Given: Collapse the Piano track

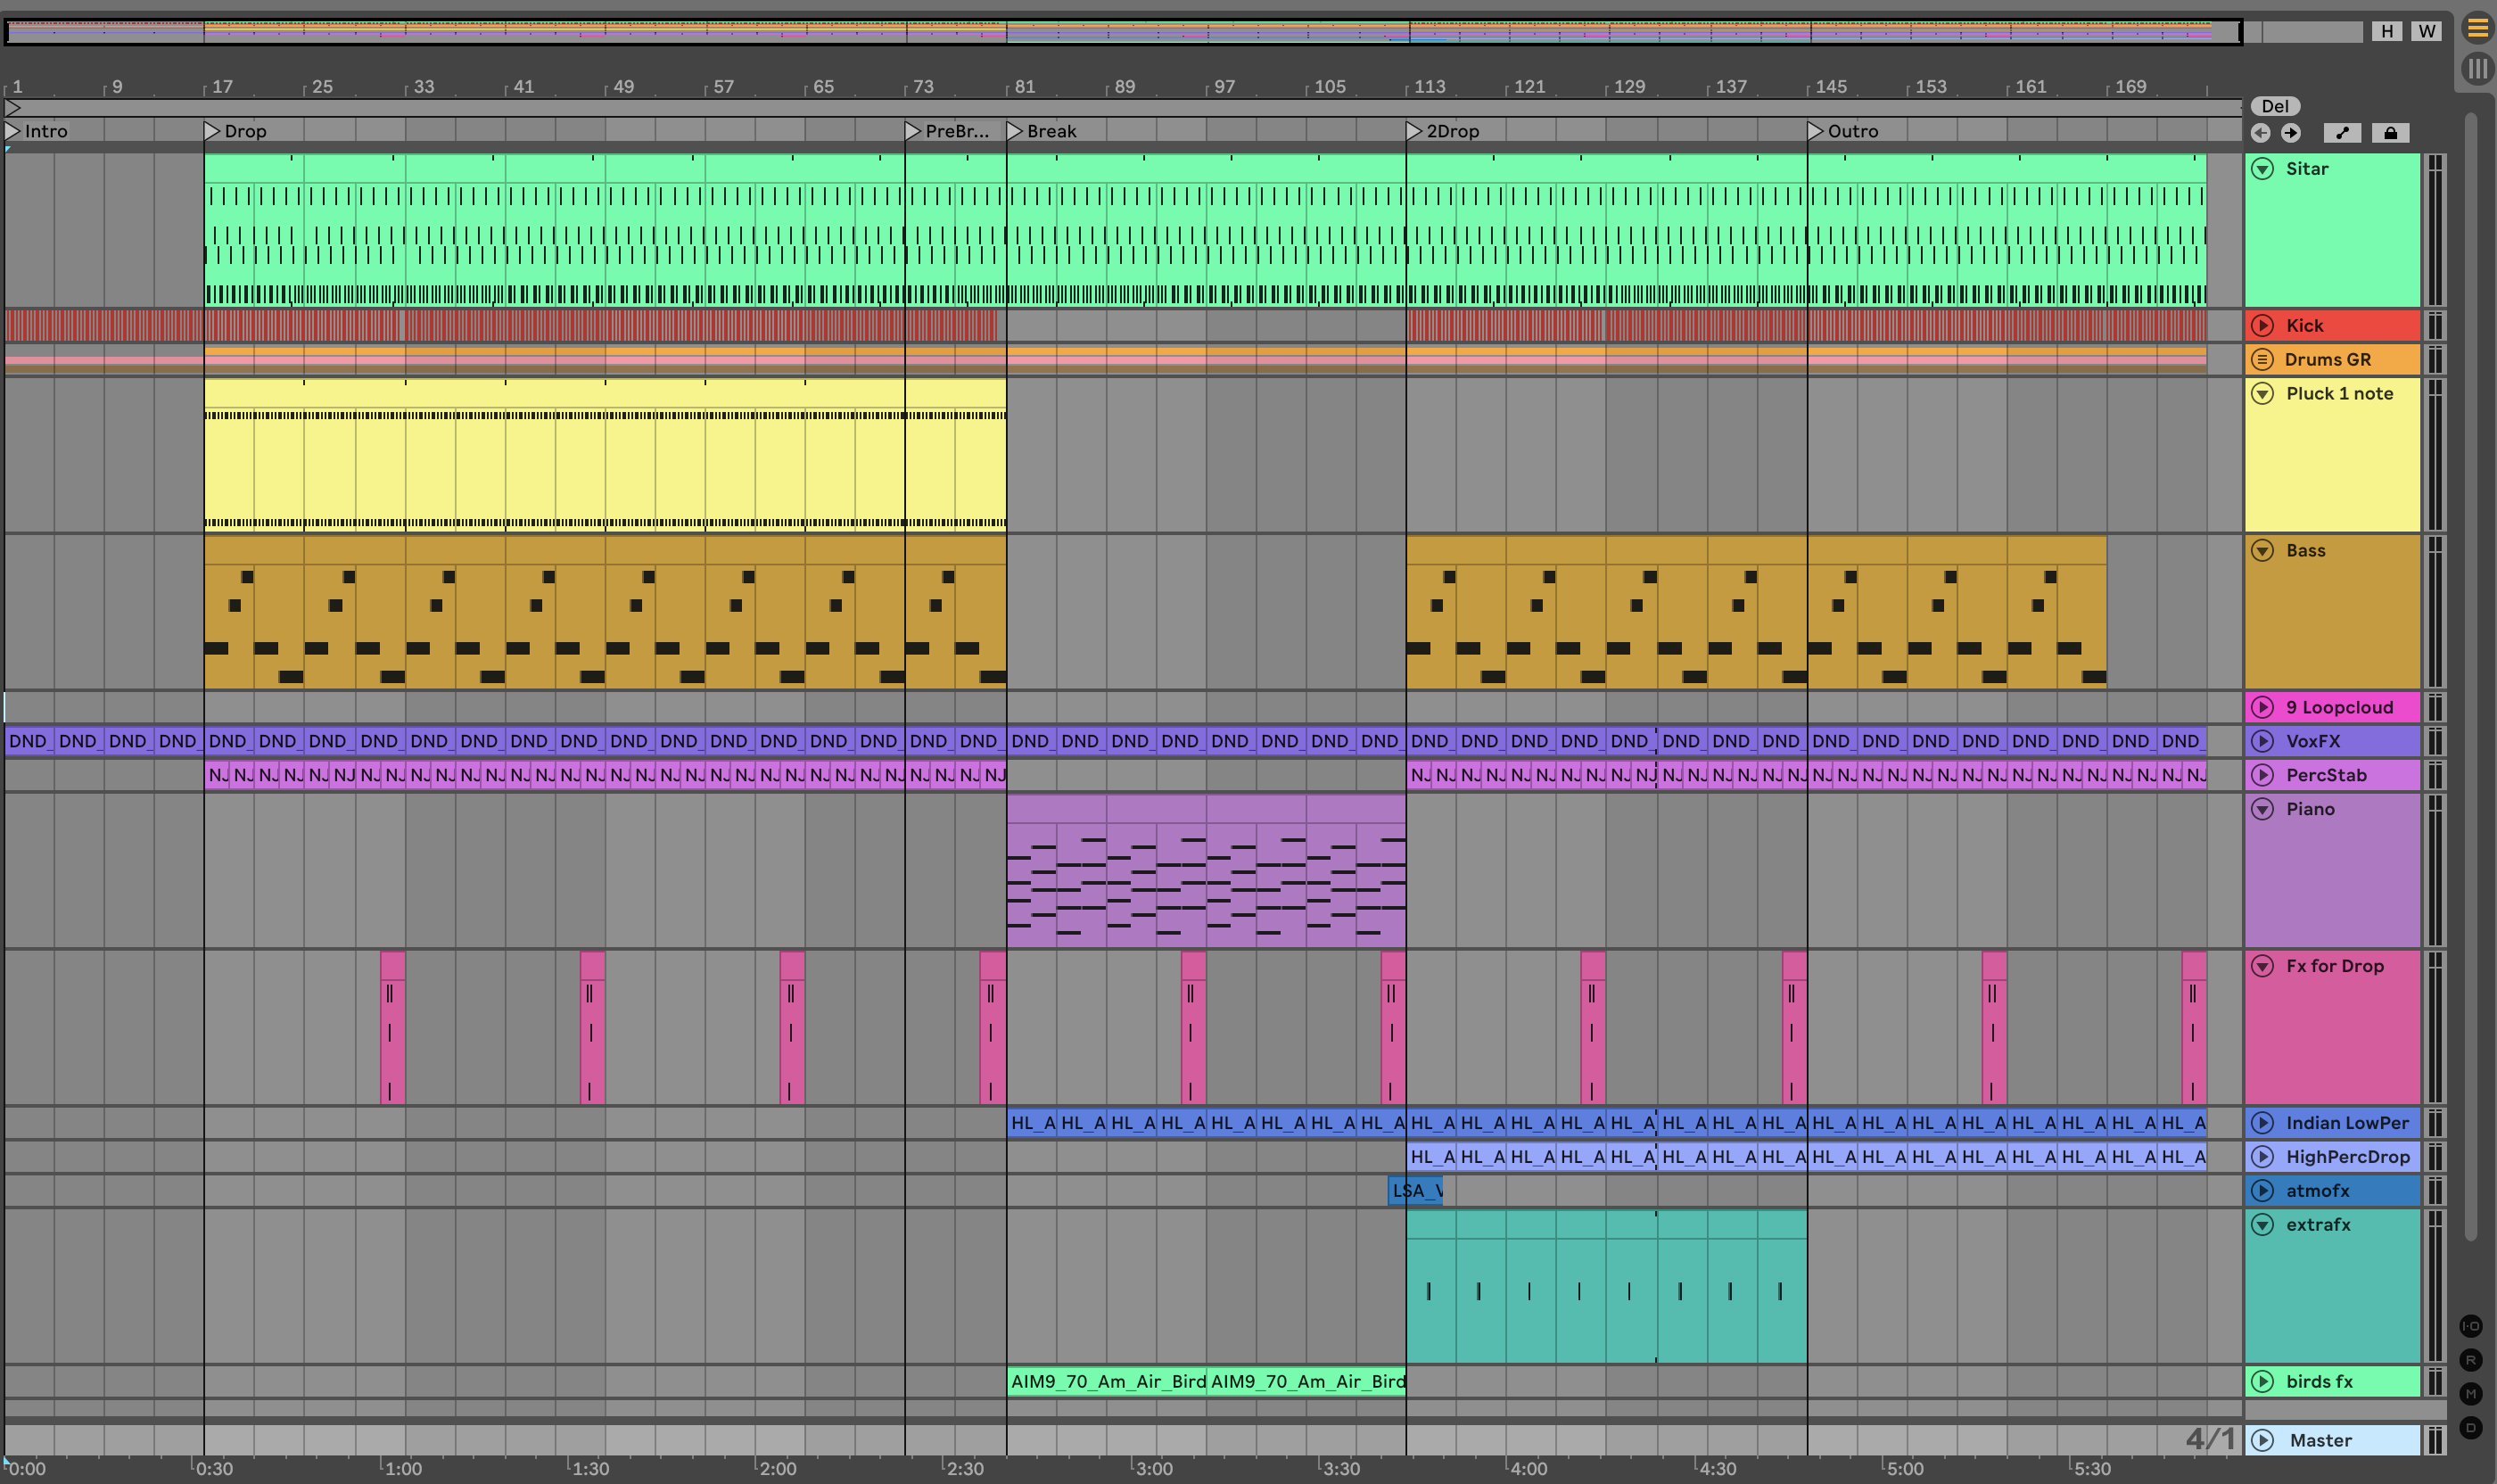Looking at the screenshot, I should (x=2262, y=809).
